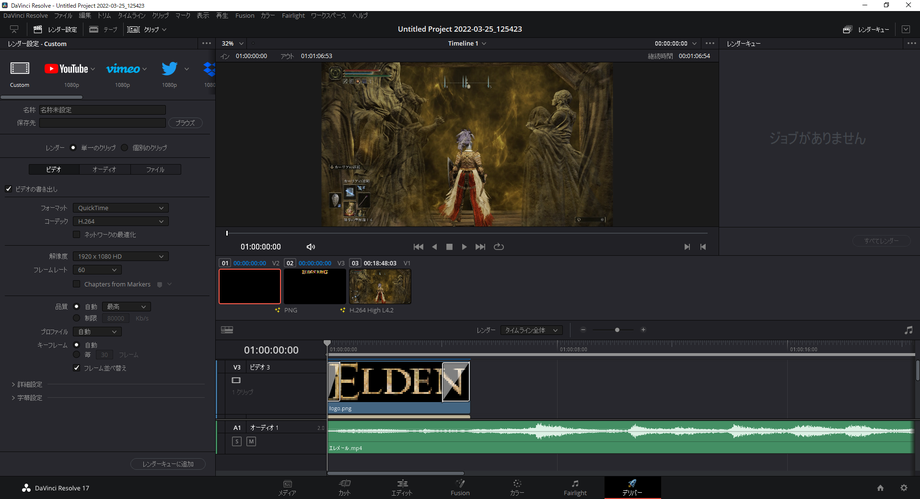This screenshot has height=499, width=920.
Task: Open project settings gear icon
Action: click(x=904, y=488)
